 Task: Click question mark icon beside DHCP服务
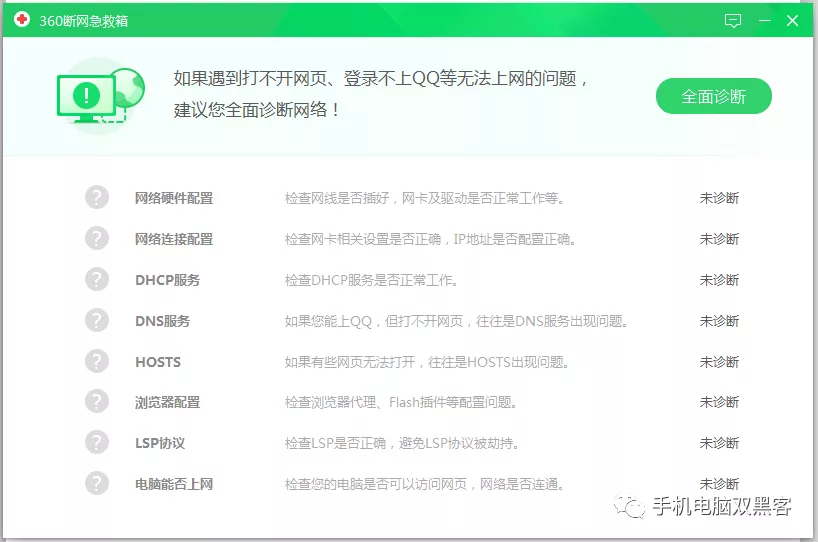[97, 279]
